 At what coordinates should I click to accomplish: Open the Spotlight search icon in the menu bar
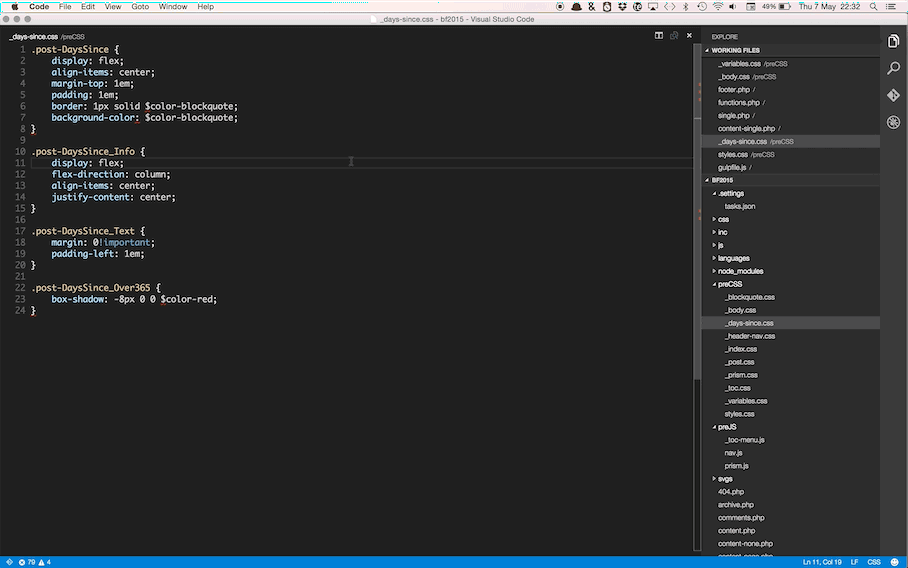click(x=873, y=6)
